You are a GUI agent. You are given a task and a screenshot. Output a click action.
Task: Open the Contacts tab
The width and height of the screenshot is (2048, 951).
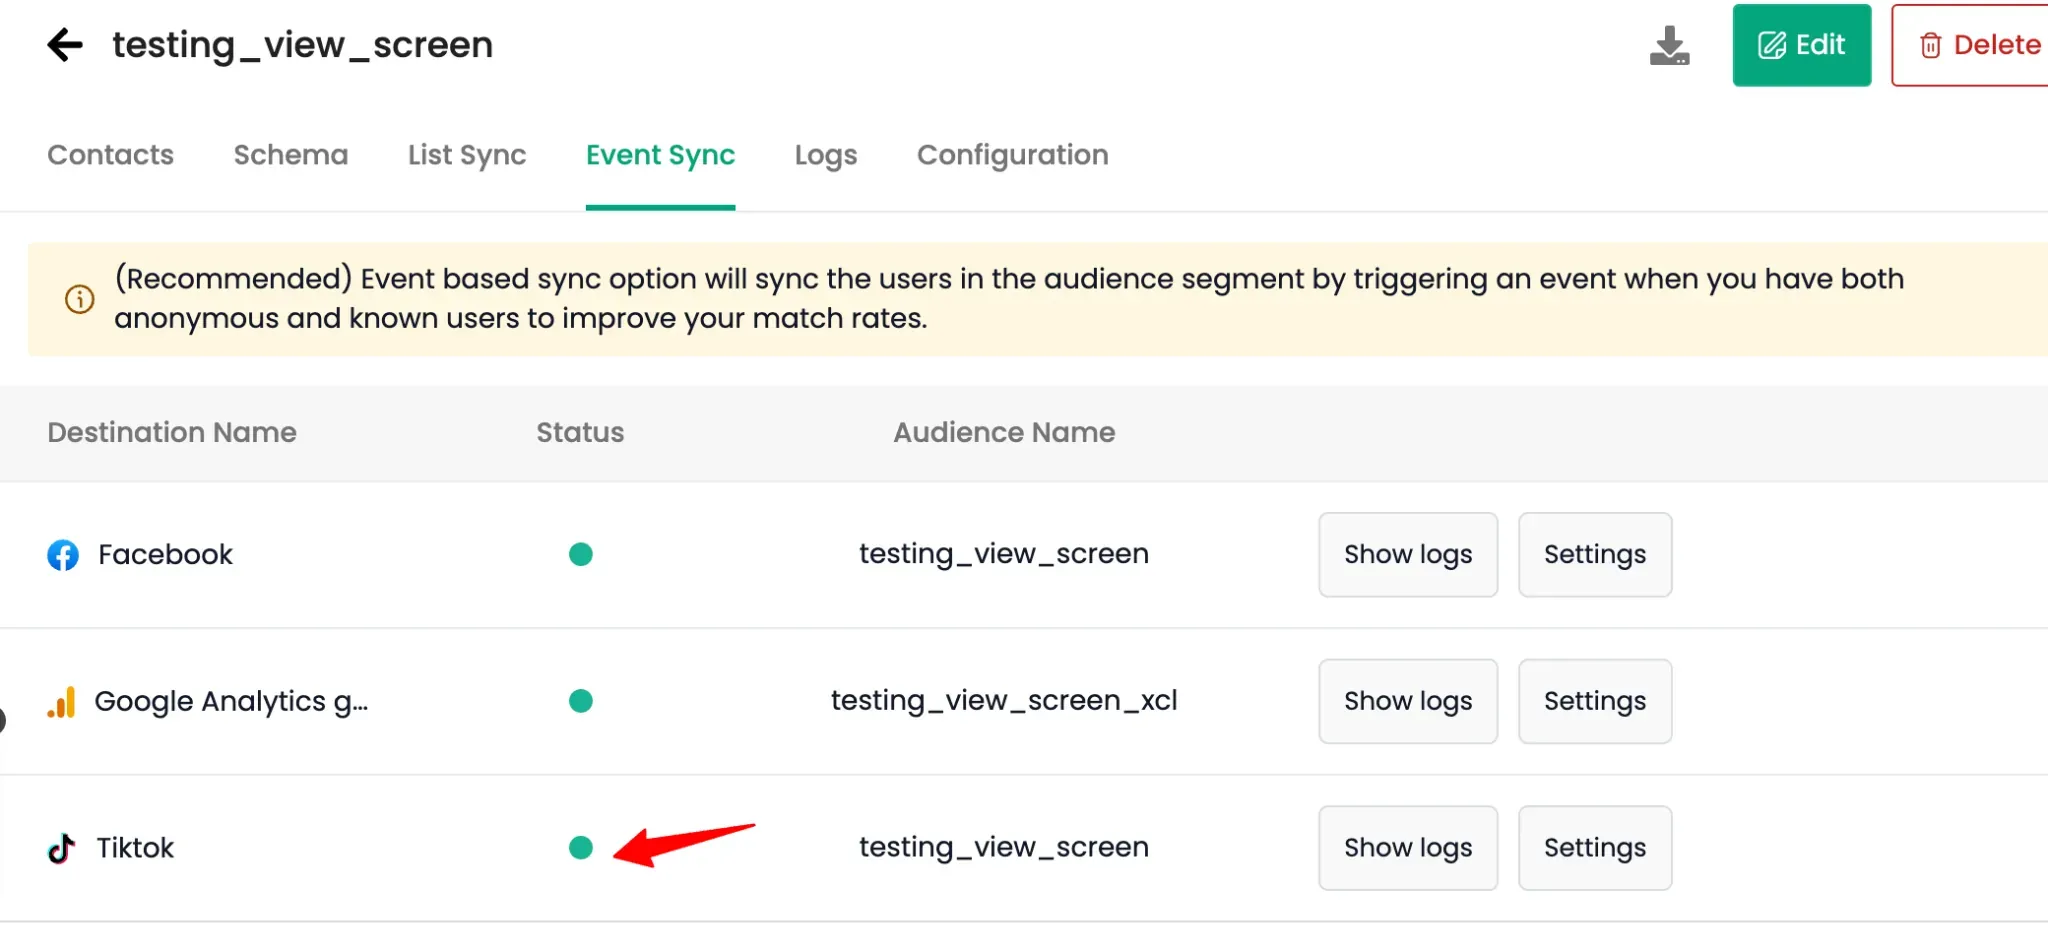111,155
